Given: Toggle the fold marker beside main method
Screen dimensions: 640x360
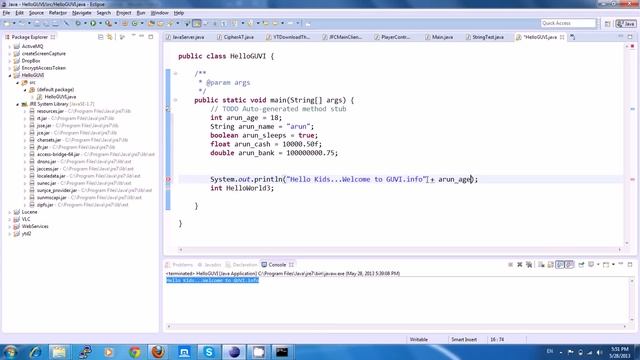Looking at the screenshot, I should coord(176,100).
